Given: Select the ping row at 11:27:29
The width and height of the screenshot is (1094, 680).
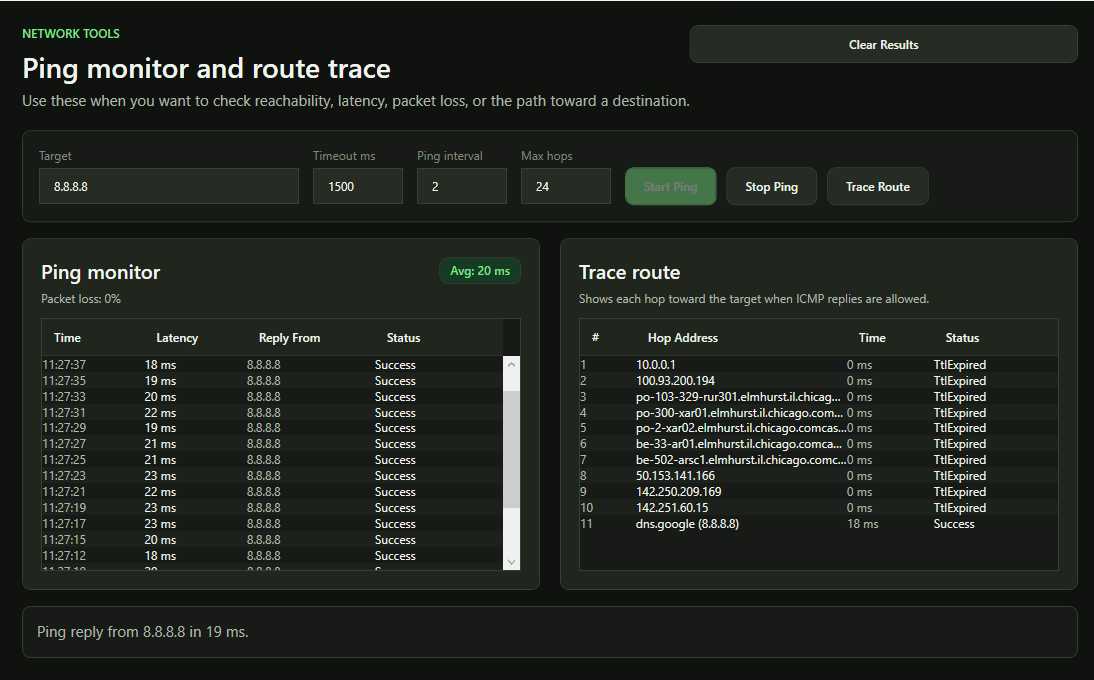Looking at the screenshot, I should tap(272, 428).
